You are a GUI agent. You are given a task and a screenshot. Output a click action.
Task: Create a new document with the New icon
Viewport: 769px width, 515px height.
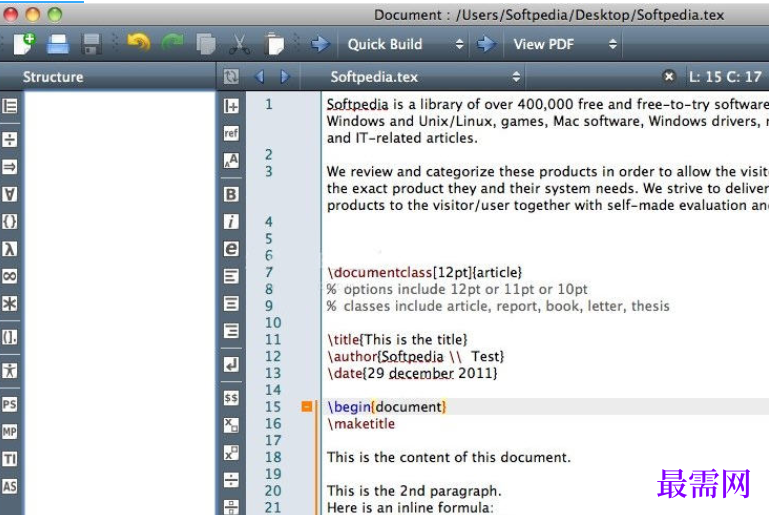tap(24, 44)
